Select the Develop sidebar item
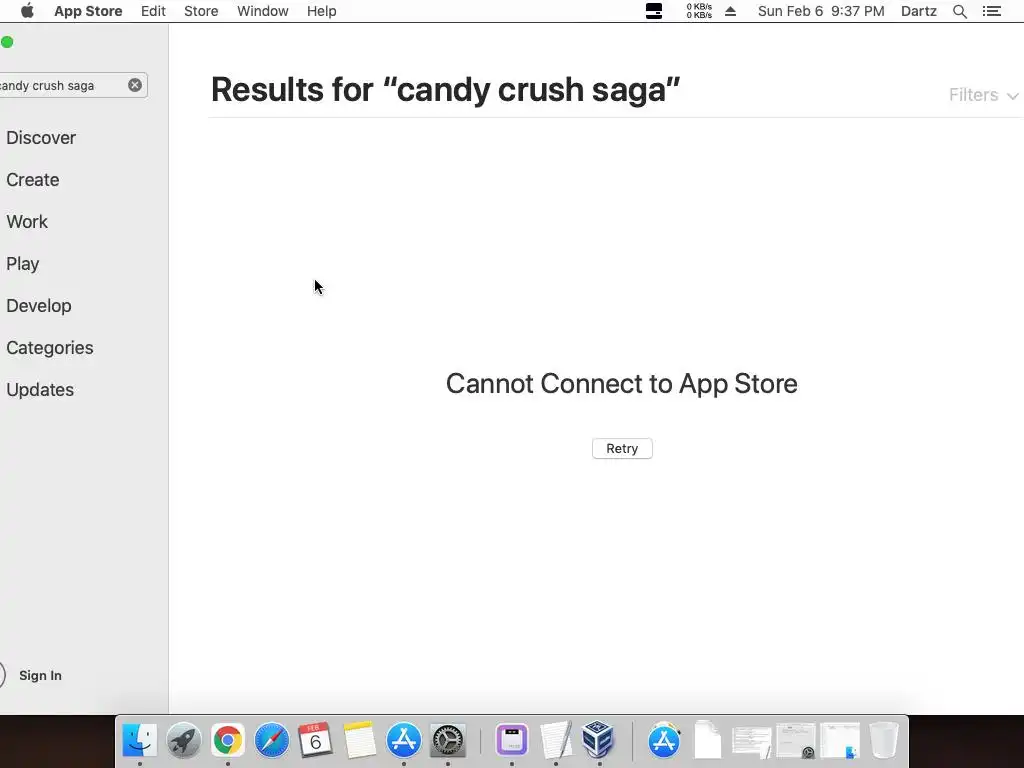Image resolution: width=1024 pixels, height=768 pixels. point(39,306)
